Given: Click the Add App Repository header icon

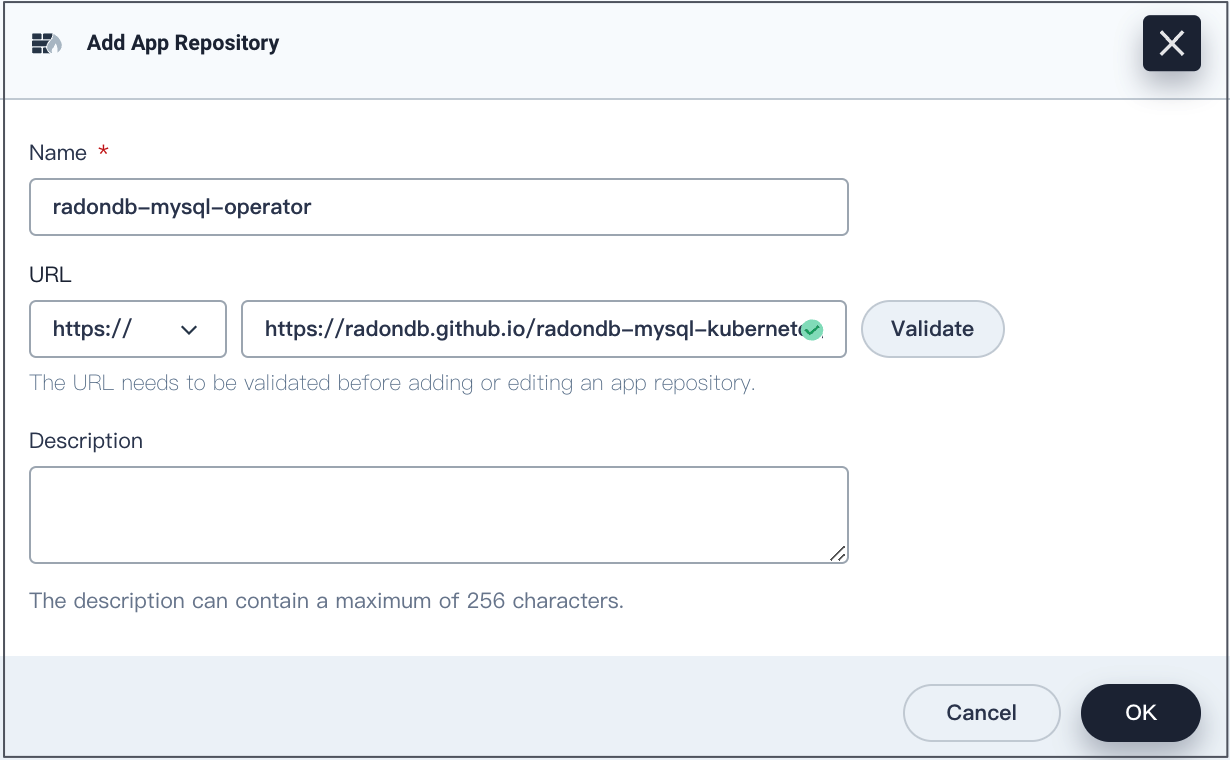Looking at the screenshot, I should (45, 42).
